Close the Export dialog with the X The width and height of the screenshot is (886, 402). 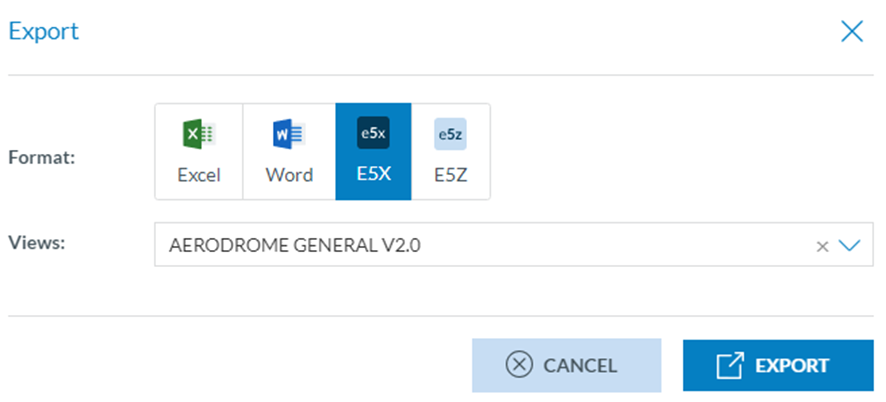pos(852,31)
